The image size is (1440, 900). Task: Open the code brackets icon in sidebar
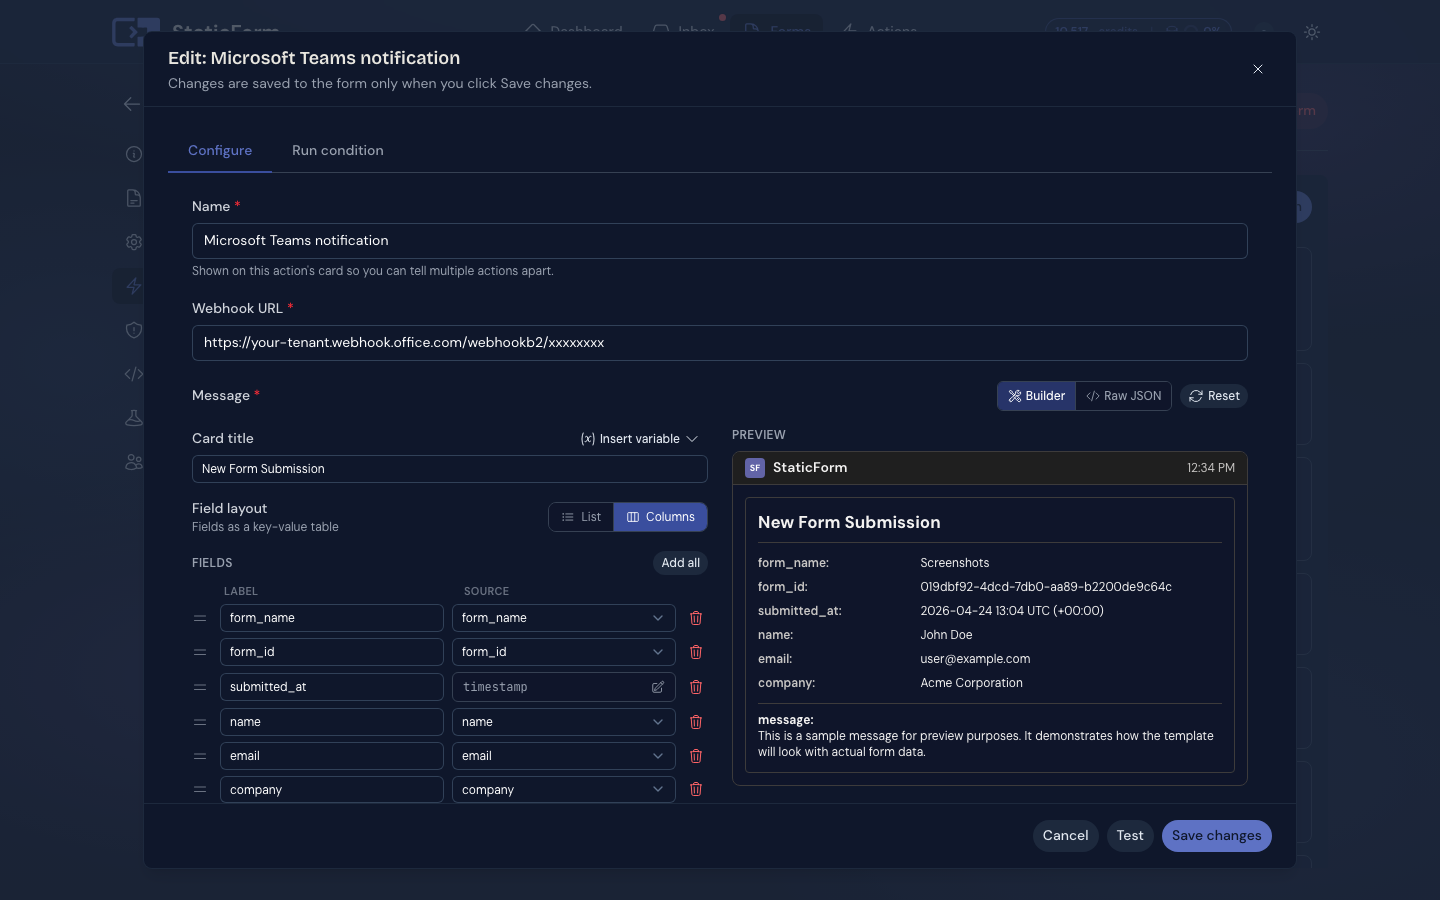point(134,374)
